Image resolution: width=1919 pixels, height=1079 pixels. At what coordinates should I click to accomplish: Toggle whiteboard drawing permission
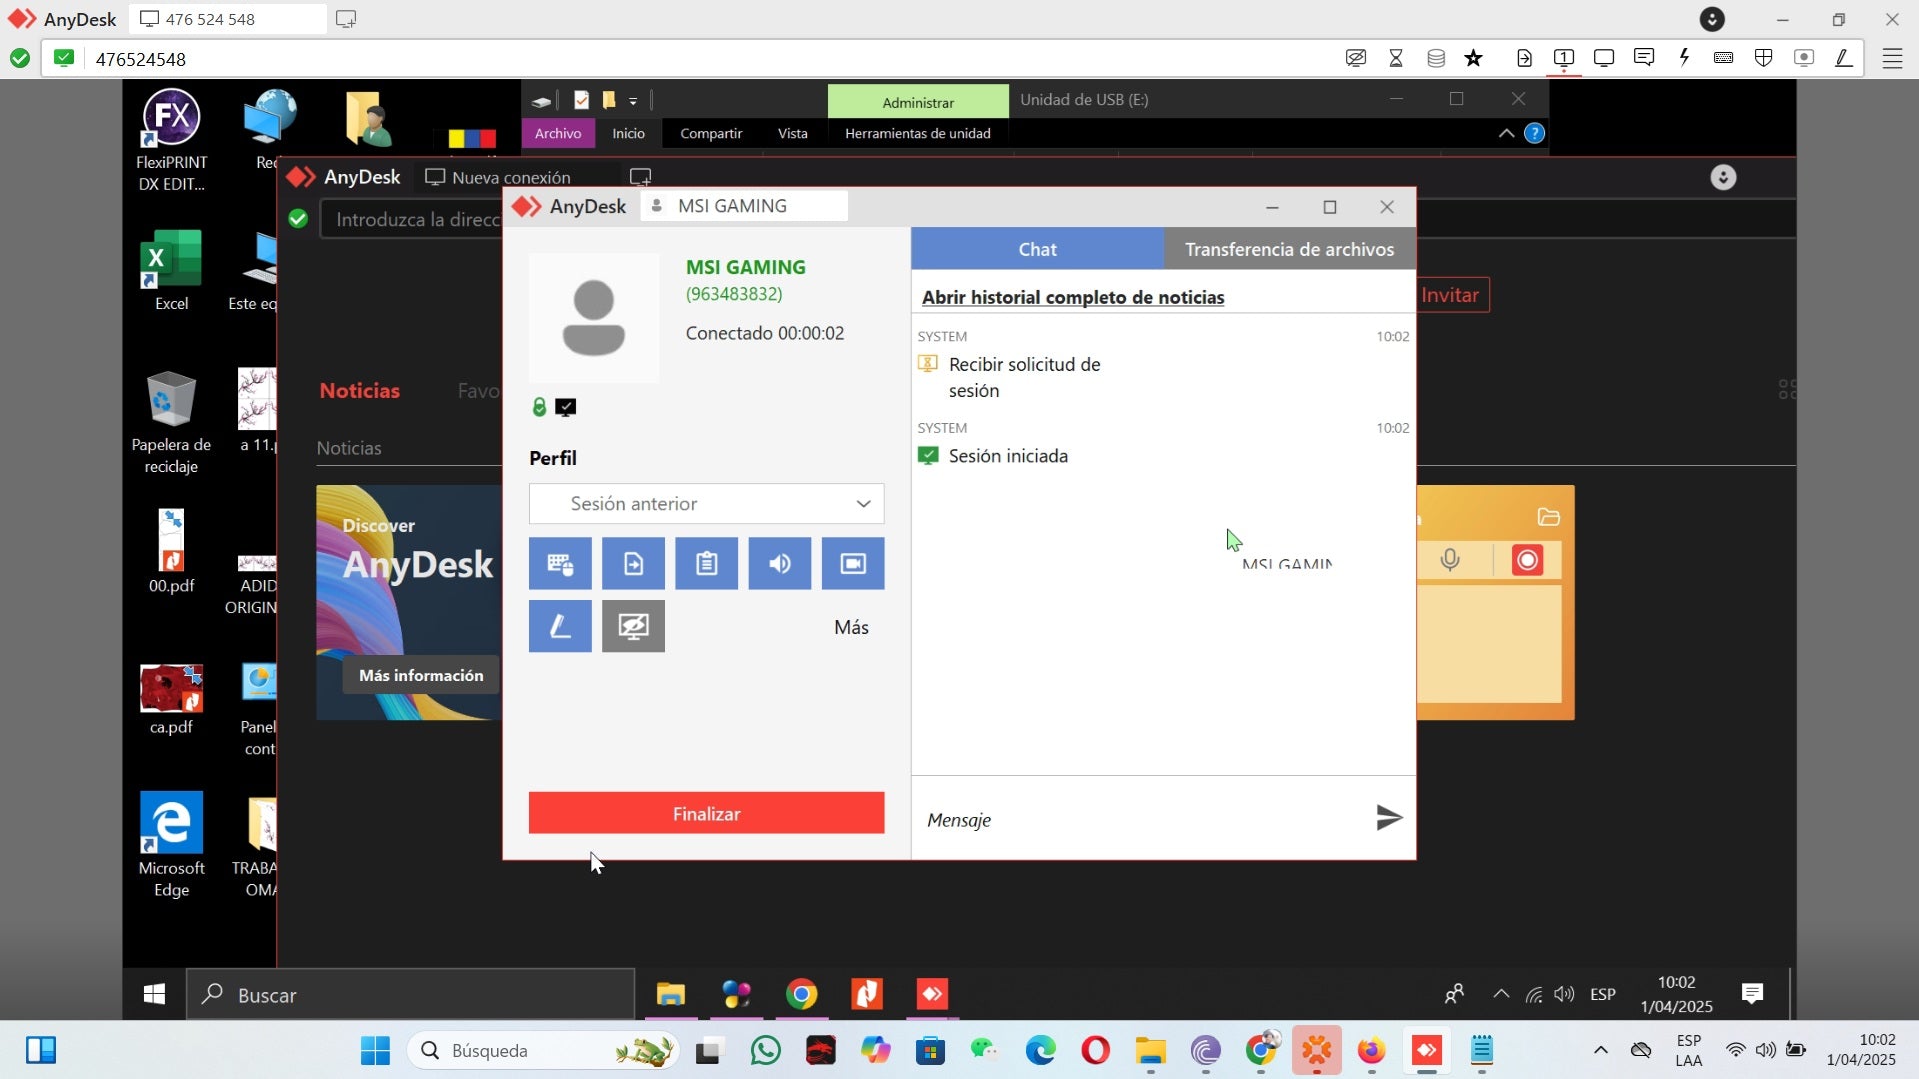click(560, 627)
